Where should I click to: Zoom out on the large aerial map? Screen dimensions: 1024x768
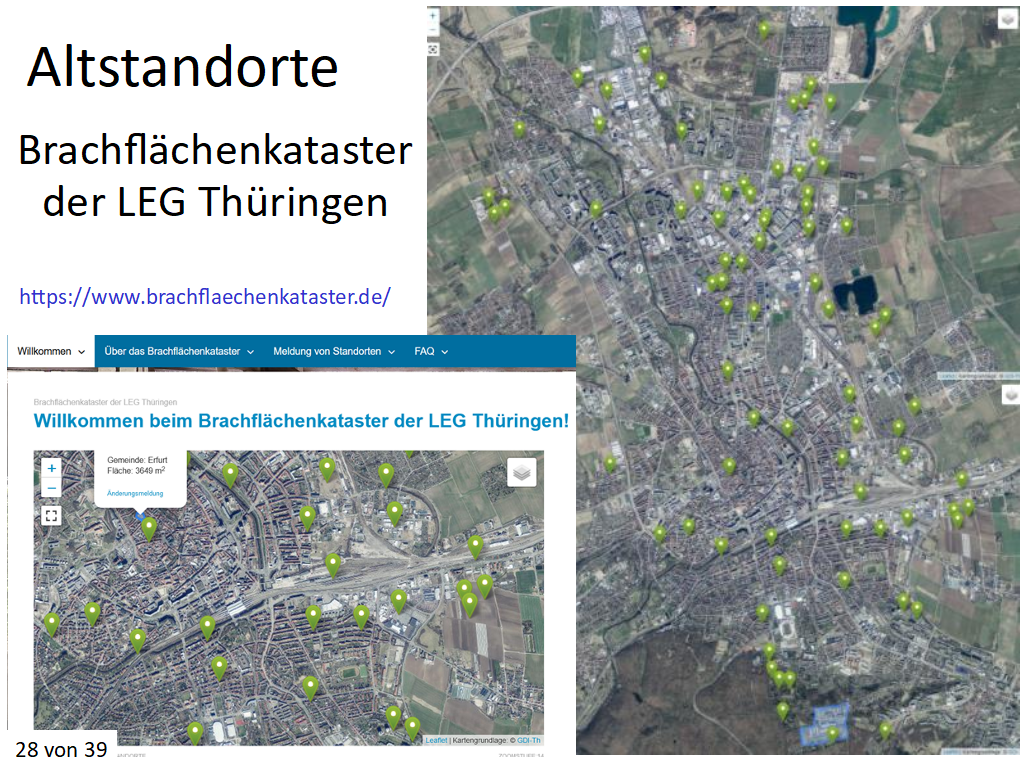click(x=433, y=29)
